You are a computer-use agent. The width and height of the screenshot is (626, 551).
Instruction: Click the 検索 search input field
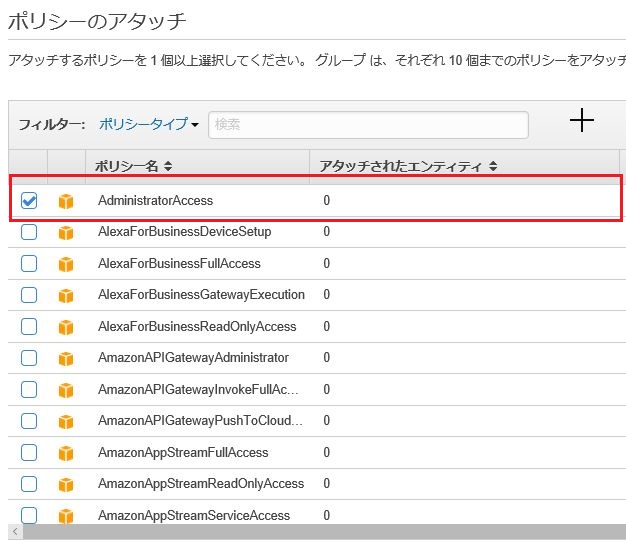[368, 125]
